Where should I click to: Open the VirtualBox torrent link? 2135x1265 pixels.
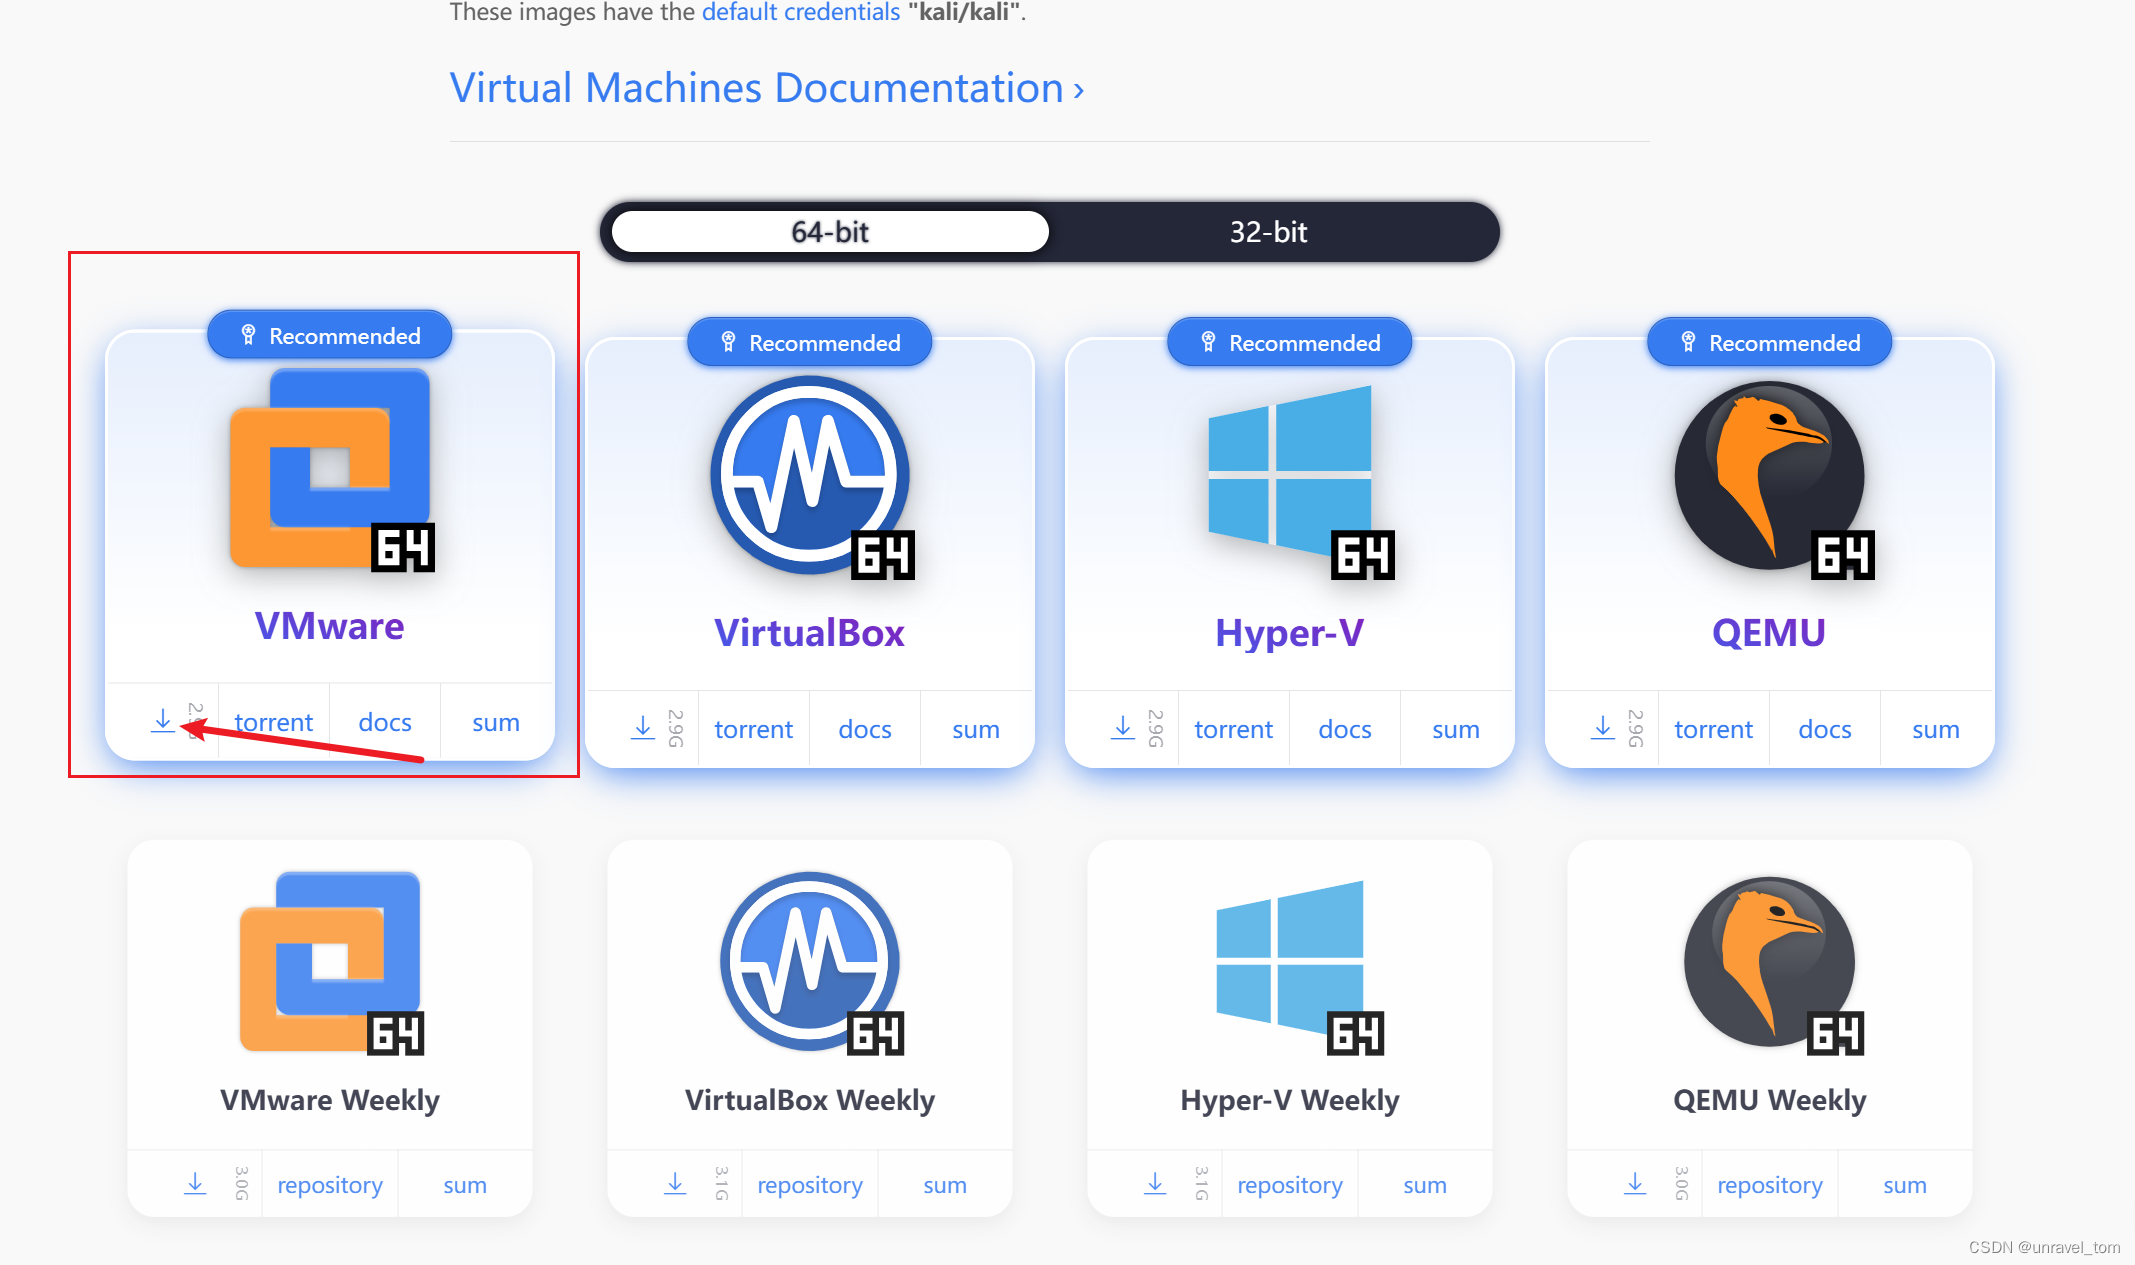(753, 729)
